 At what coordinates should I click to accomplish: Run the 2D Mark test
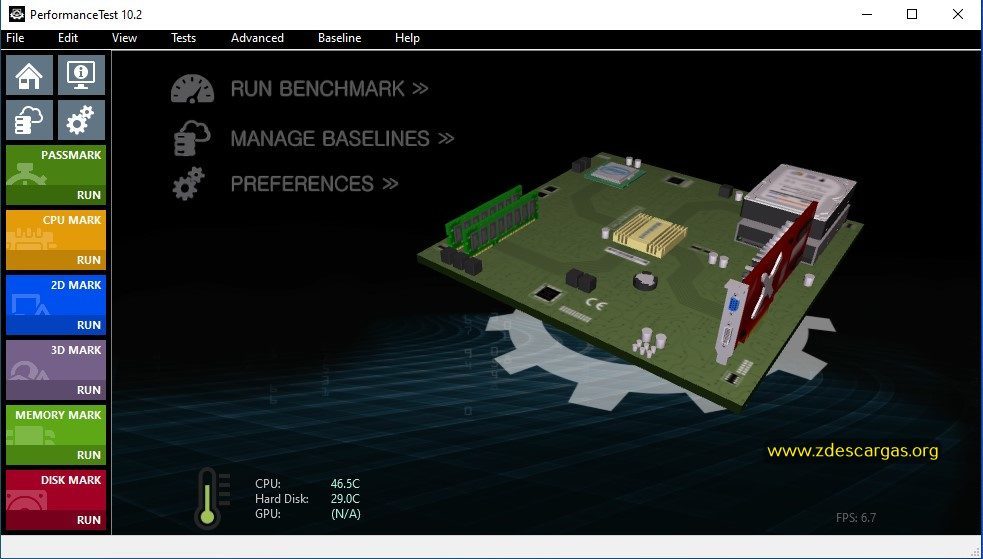tap(88, 325)
